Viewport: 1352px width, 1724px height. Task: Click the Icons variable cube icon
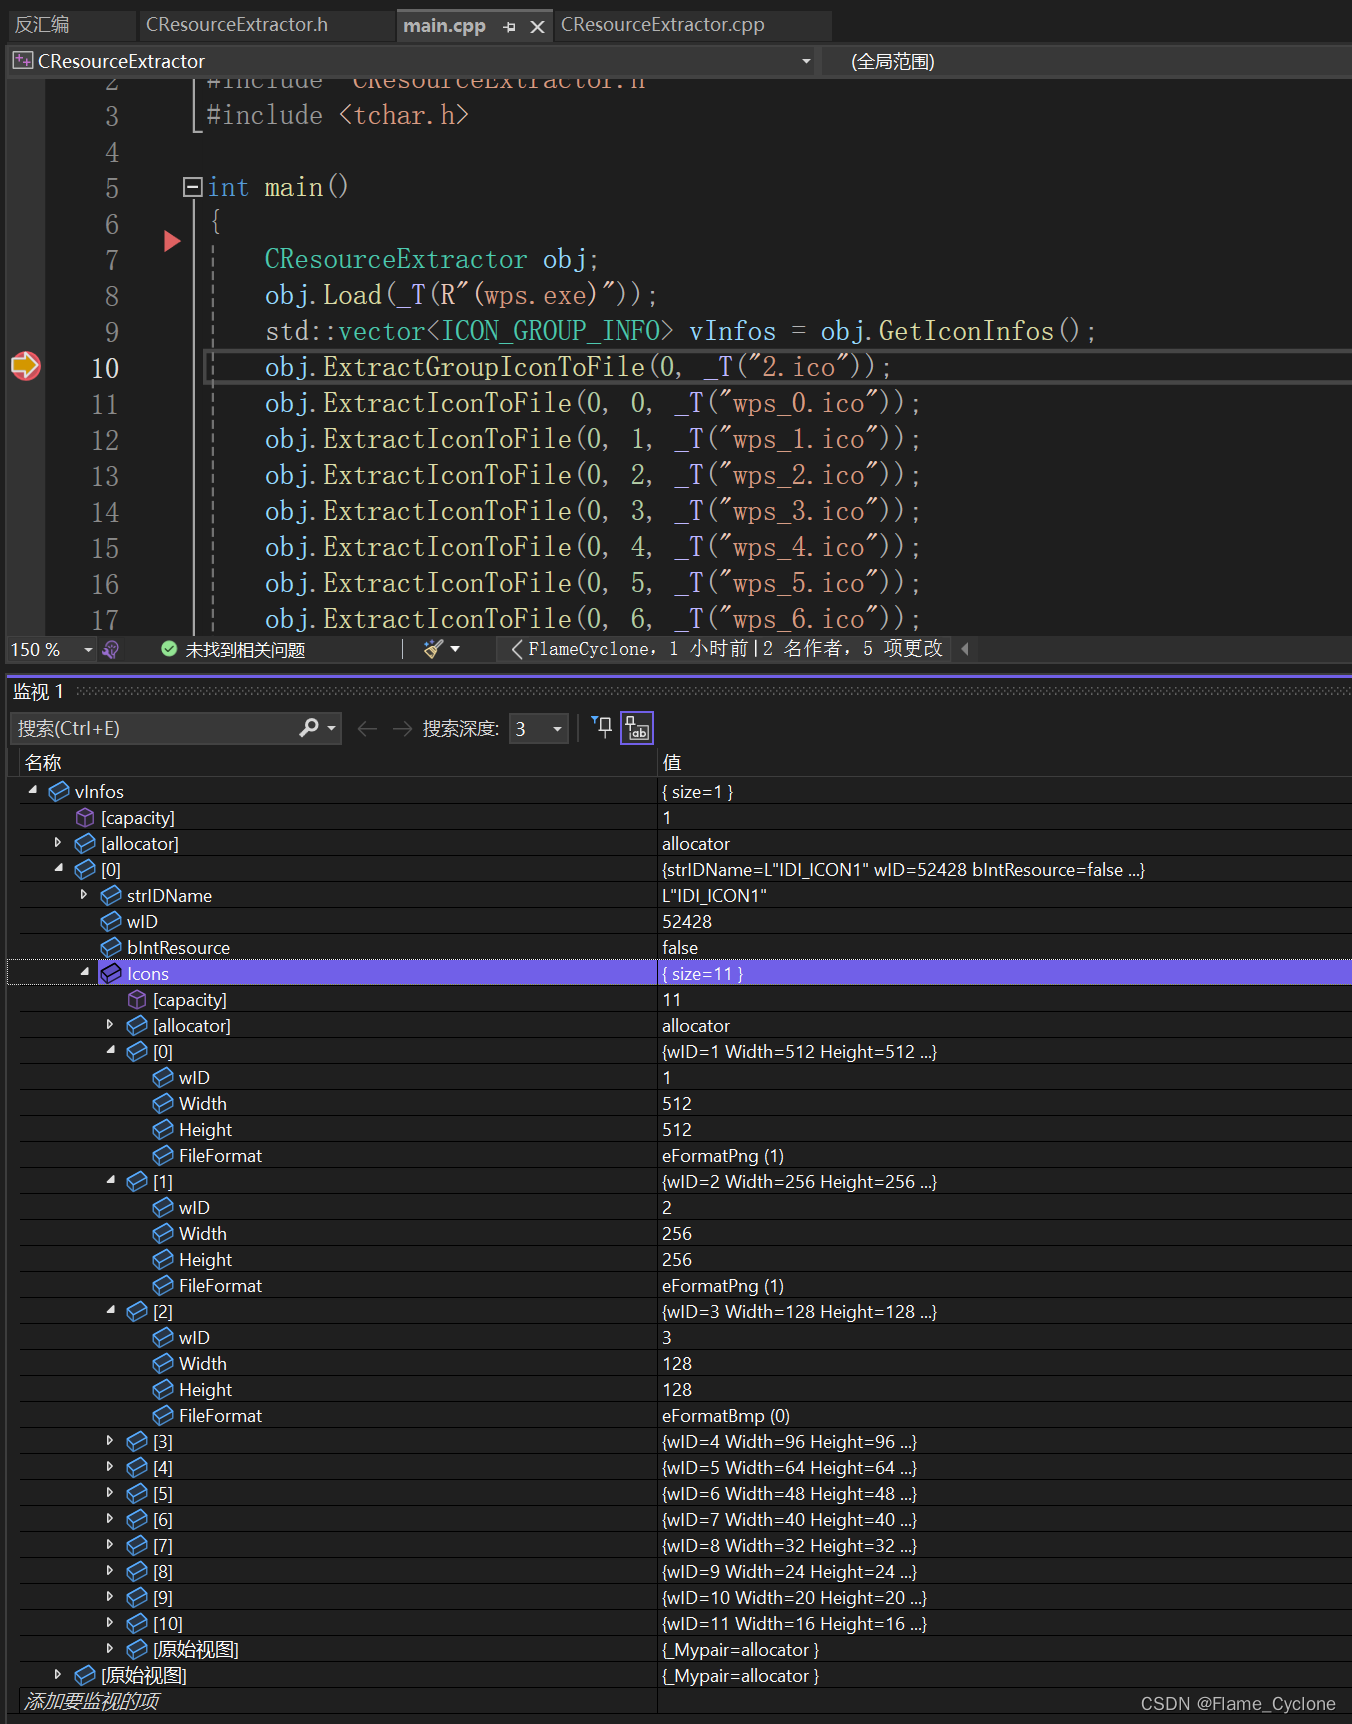pos(111,973)
